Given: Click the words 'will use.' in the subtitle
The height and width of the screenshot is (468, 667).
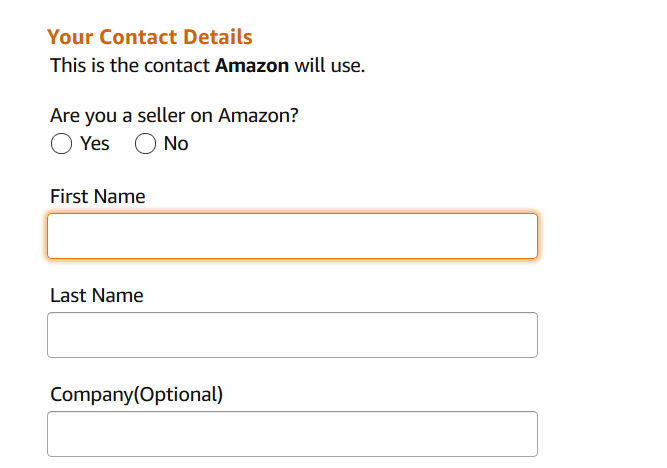Looking at the screenshot, I should pos(330,66).
